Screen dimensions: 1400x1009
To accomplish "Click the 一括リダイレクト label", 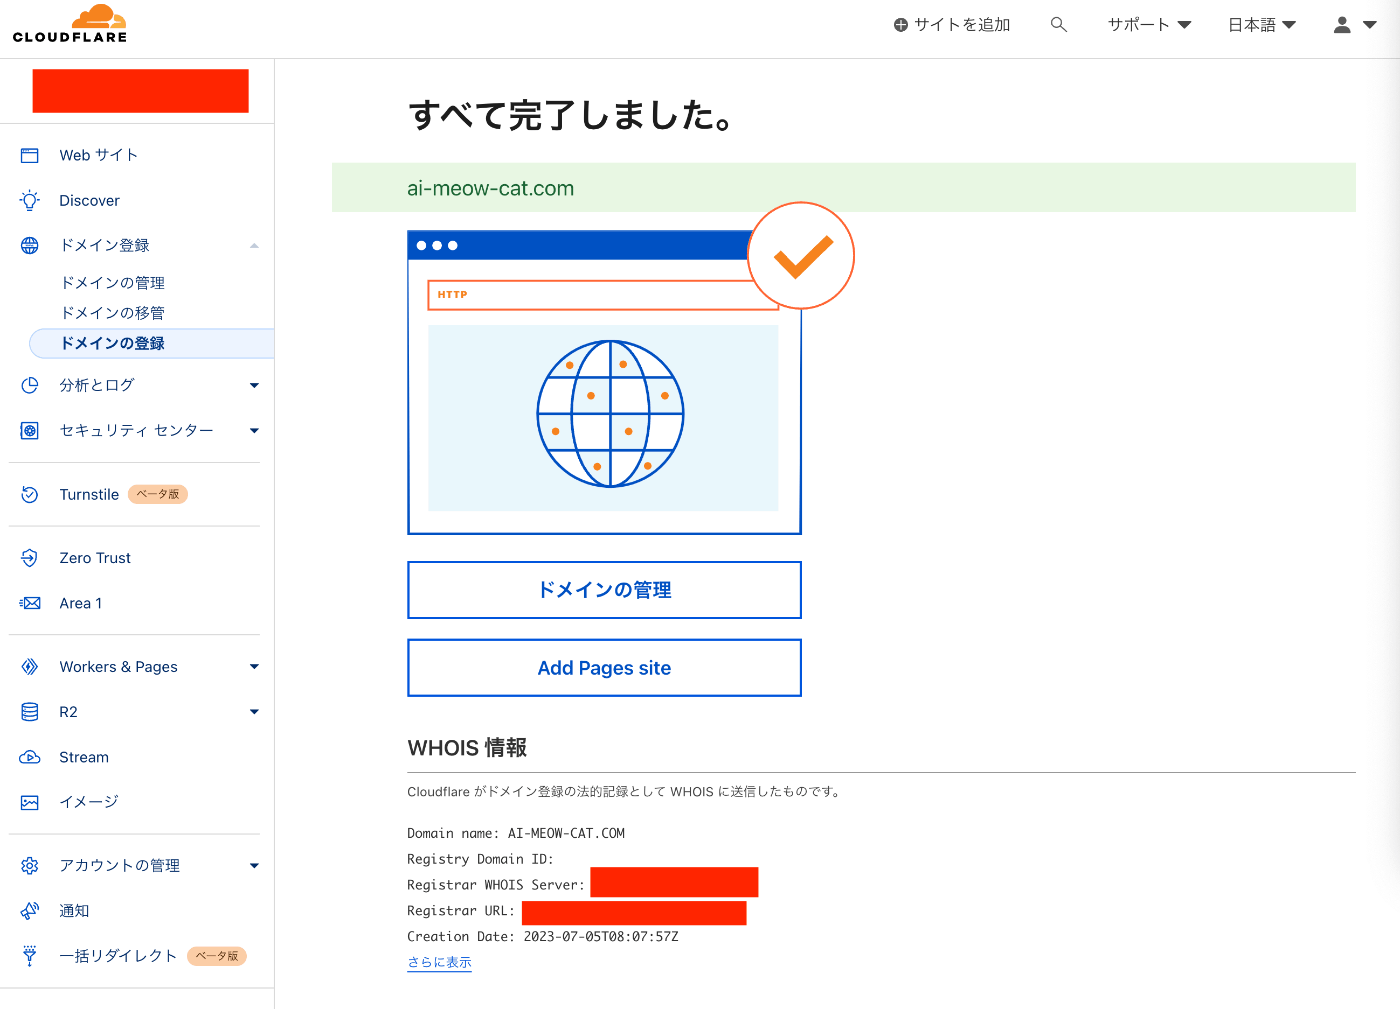I will [x=118, y=956].
